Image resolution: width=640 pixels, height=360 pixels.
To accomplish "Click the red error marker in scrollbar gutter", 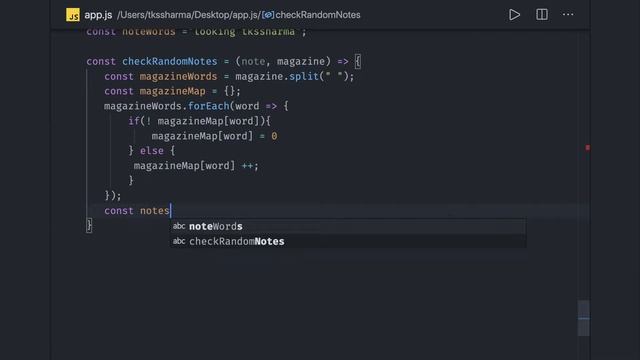I will pyautogui.click(x=587, y=147).
